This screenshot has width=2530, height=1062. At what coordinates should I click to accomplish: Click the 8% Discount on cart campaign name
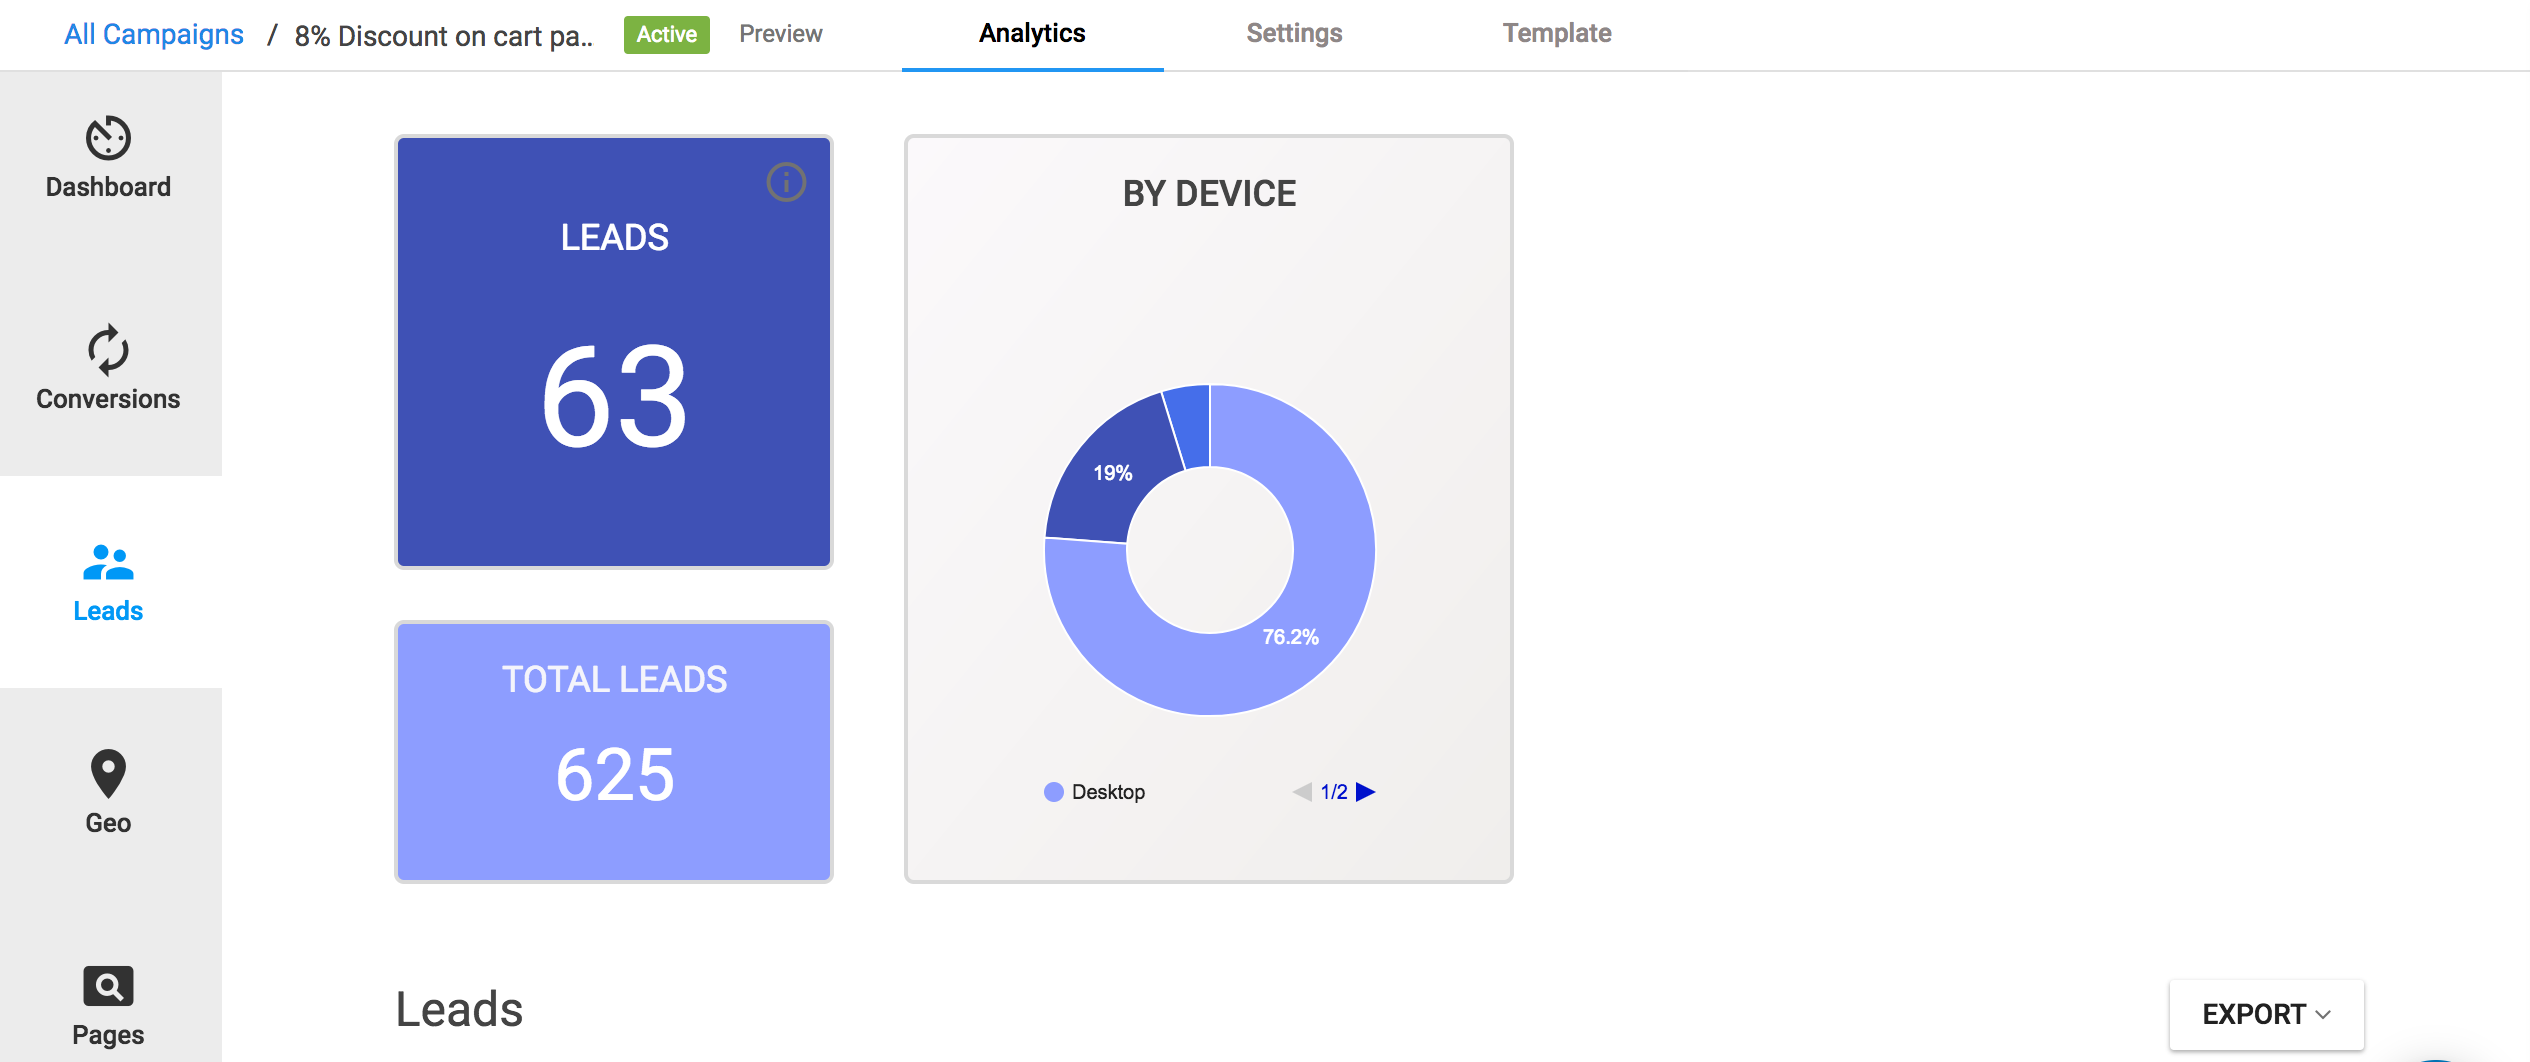443,36
